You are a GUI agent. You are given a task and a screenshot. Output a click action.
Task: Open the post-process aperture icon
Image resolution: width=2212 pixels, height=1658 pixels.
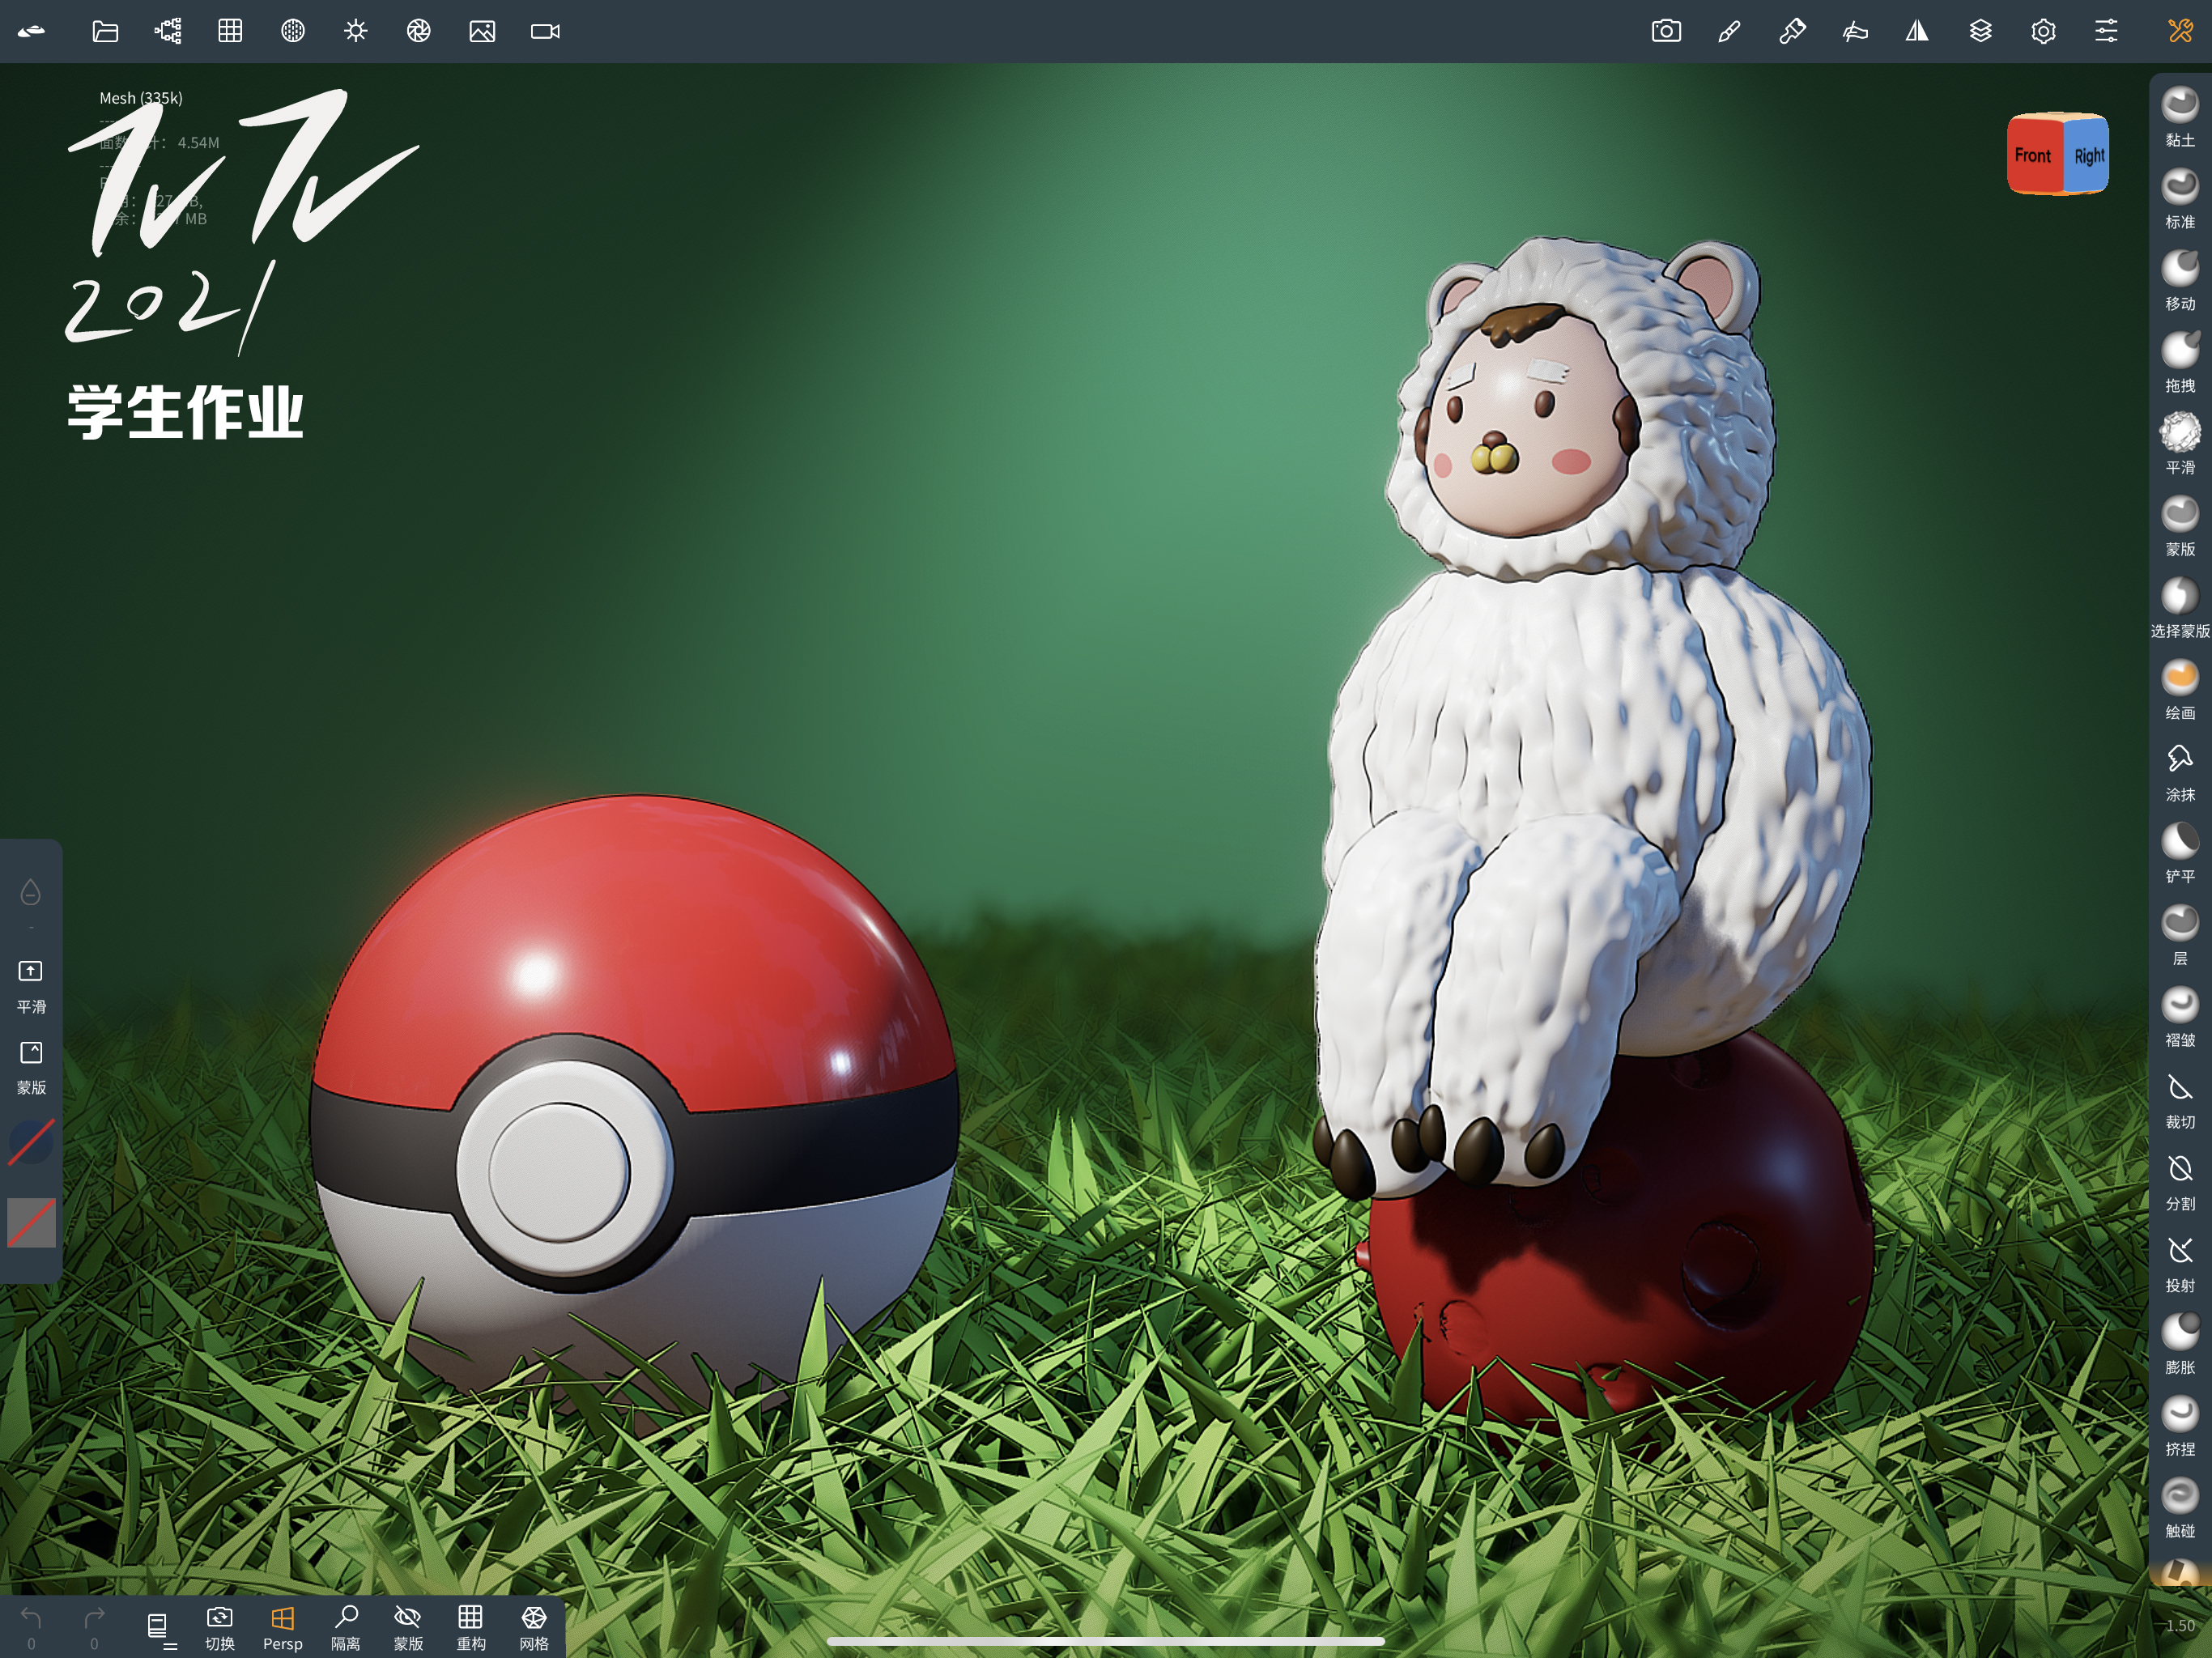tap(420, 31)
